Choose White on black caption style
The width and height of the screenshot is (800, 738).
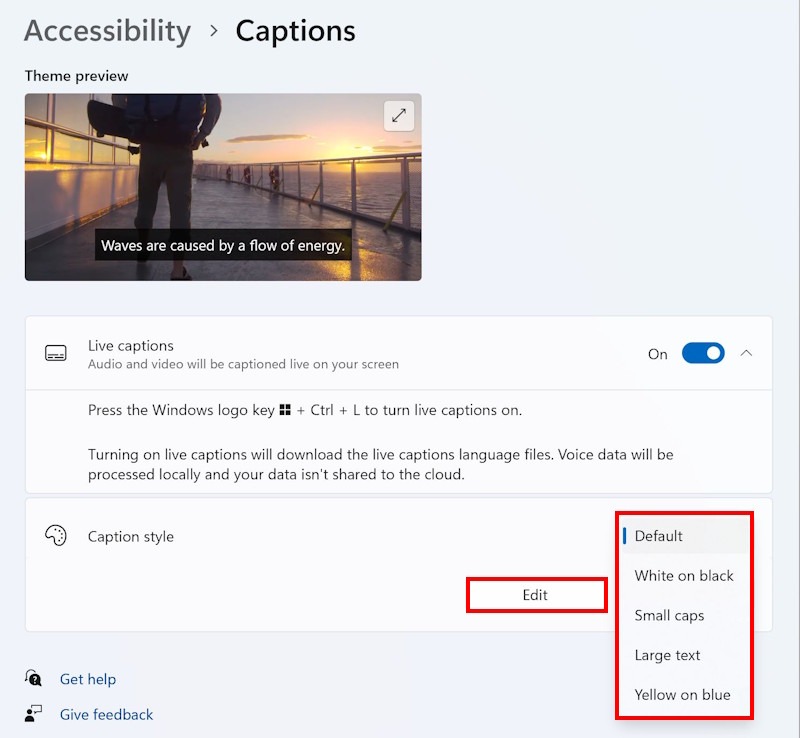[684, 576]
